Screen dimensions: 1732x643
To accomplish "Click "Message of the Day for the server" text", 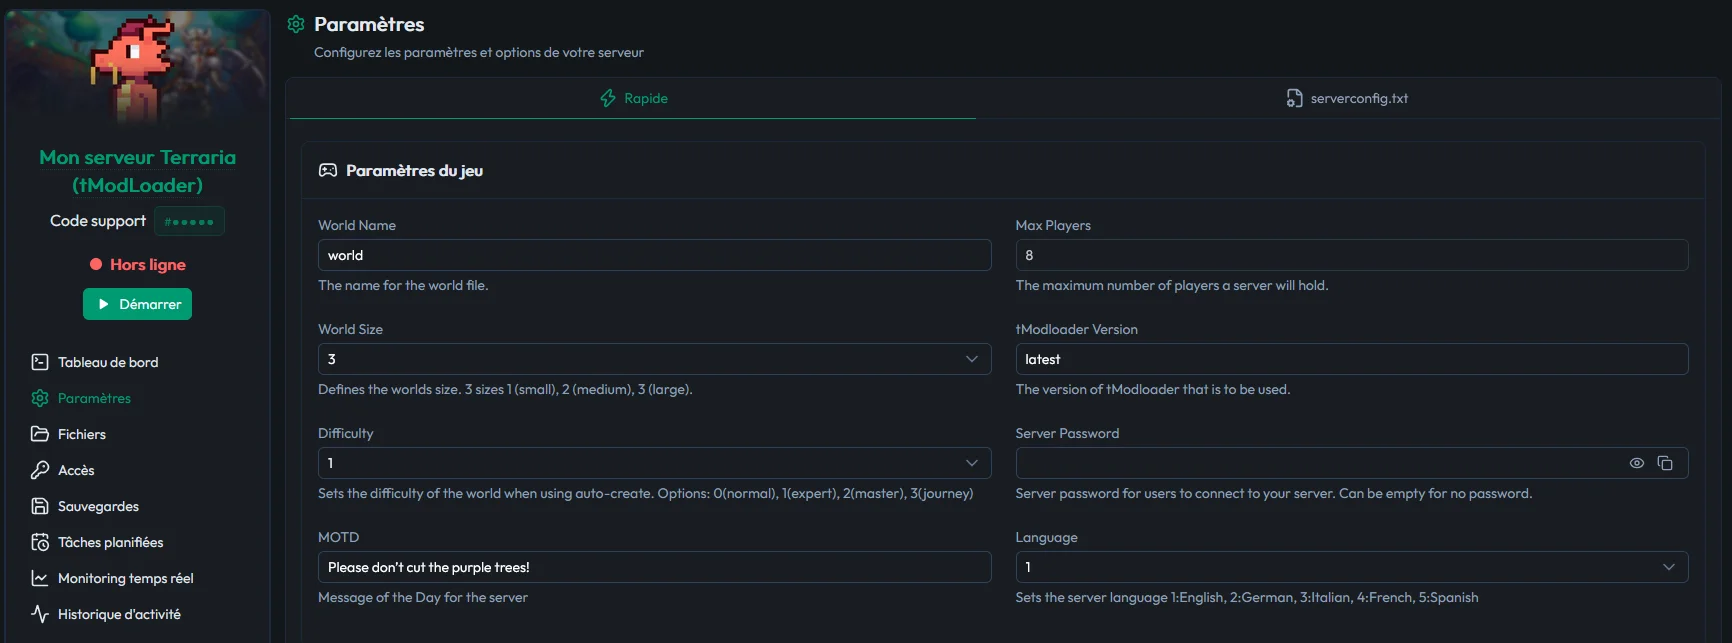I will pos(423,597).
